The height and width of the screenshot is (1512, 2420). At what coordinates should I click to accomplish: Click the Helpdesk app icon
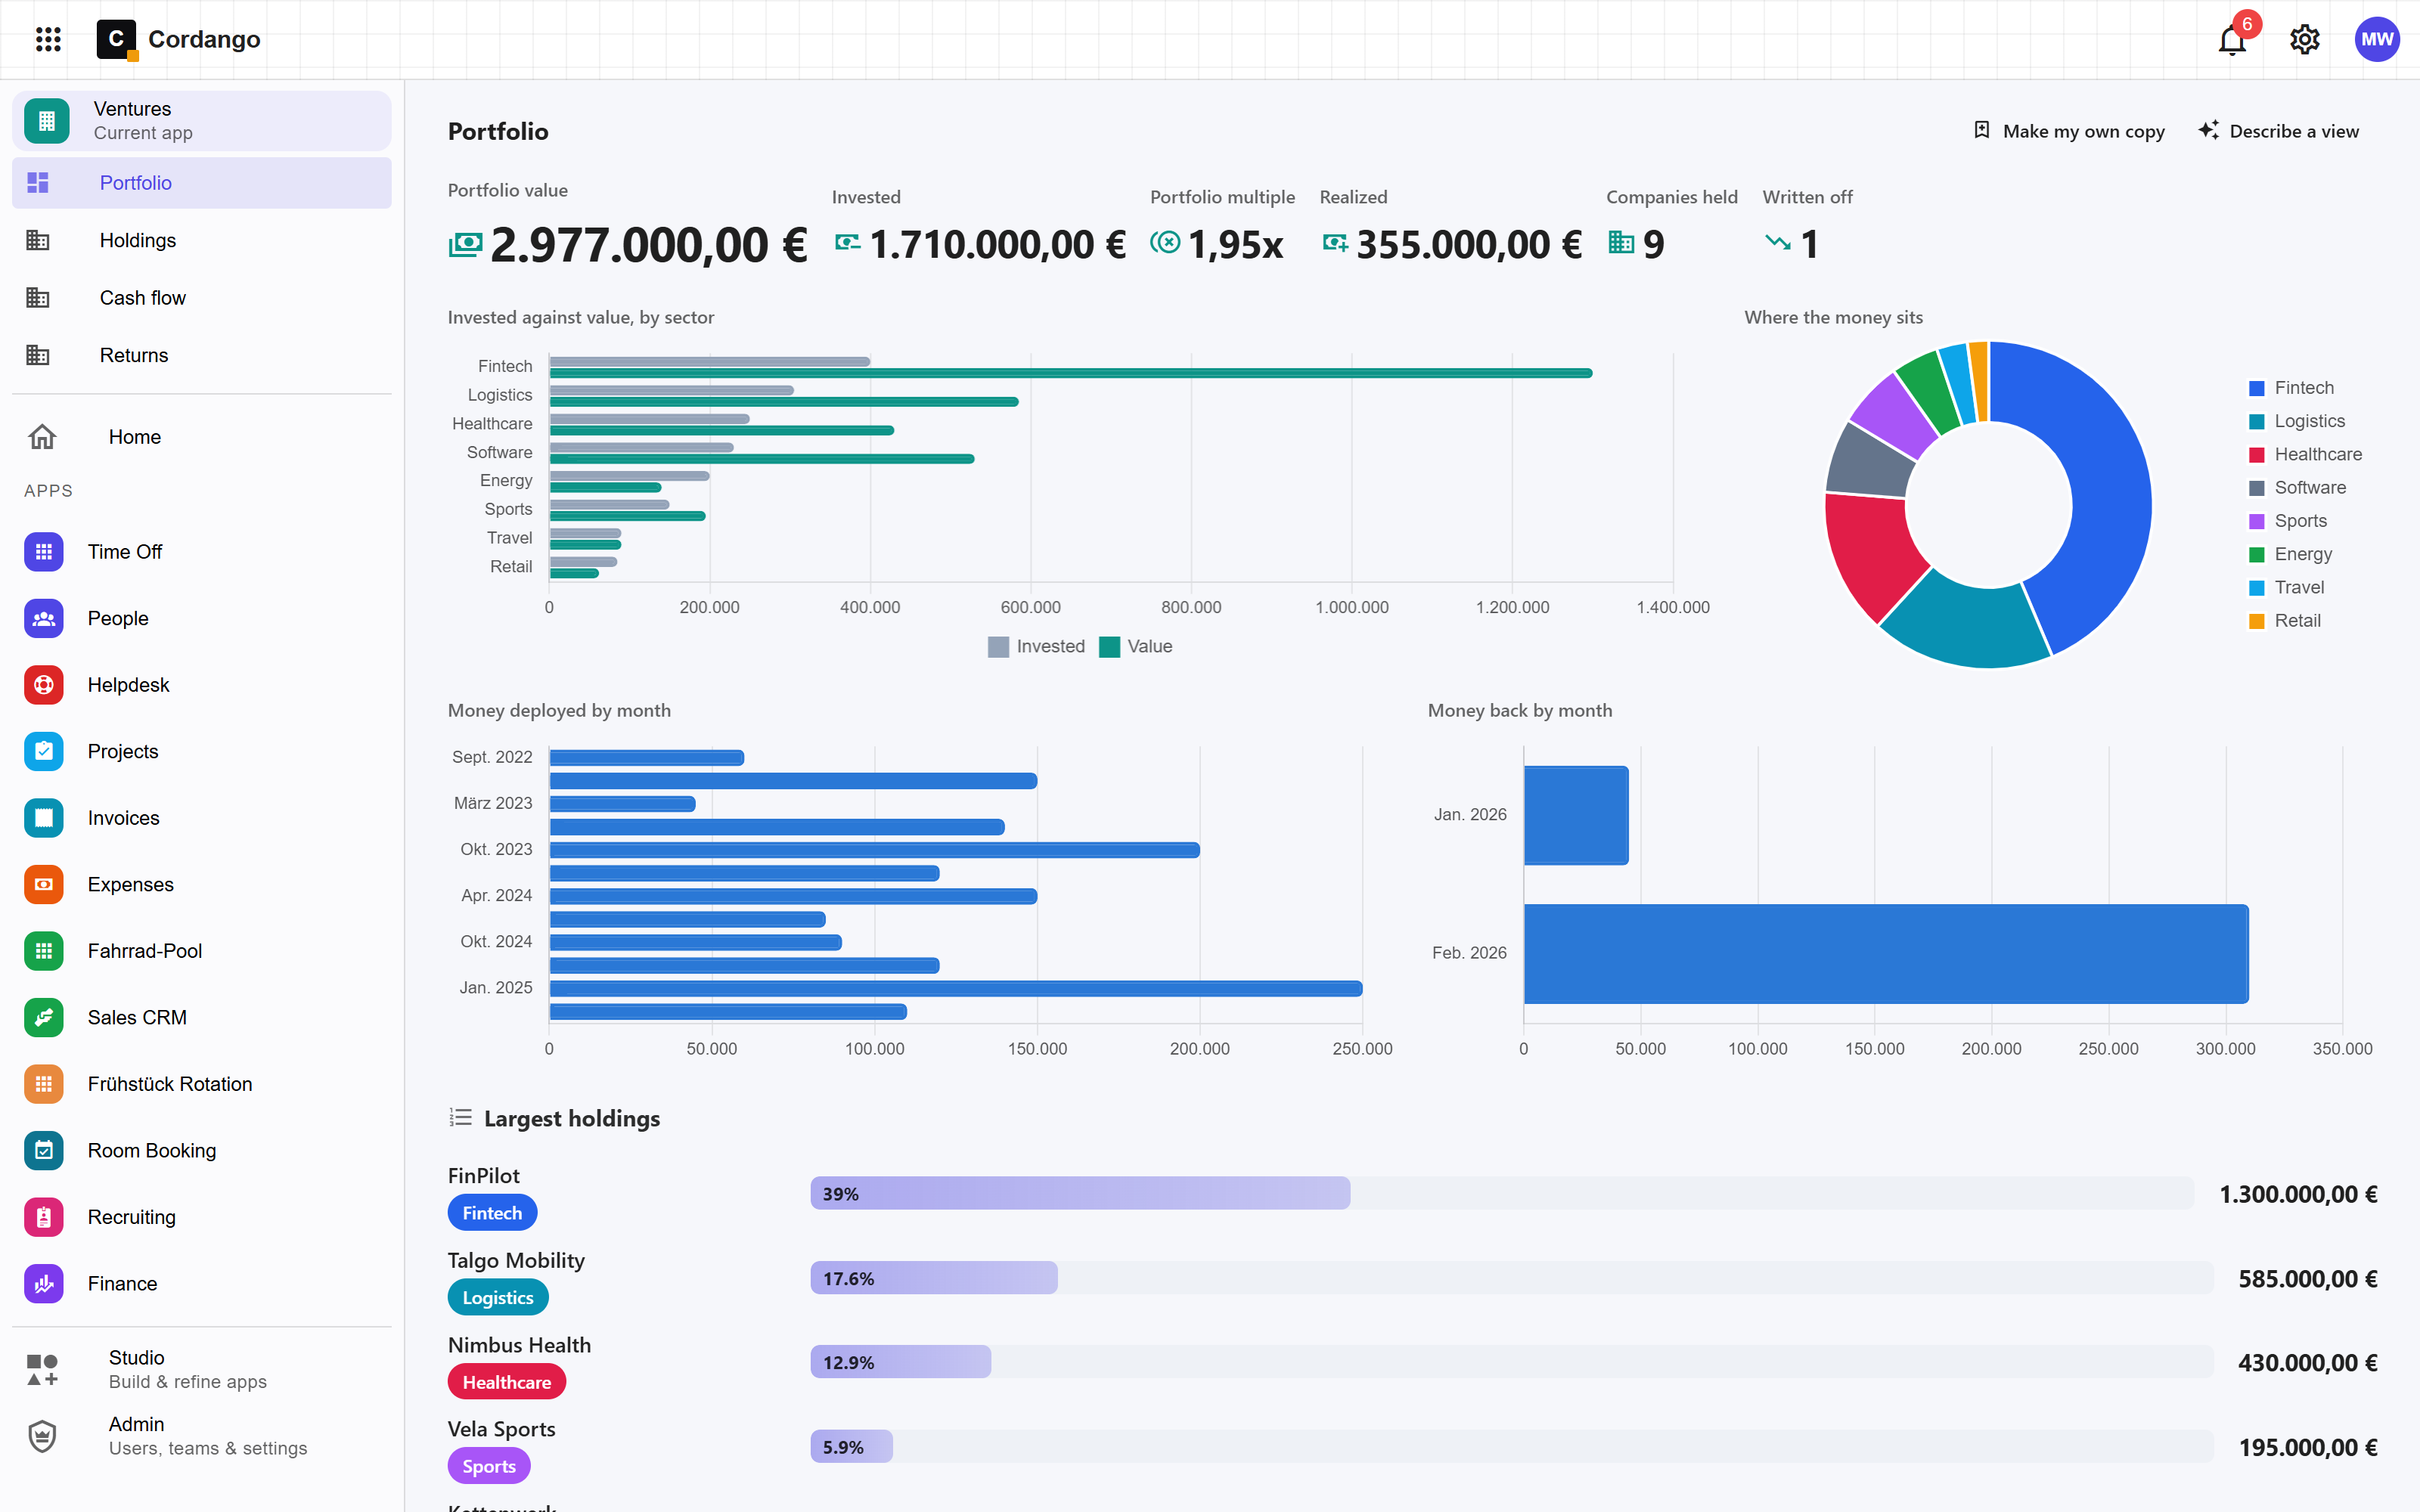44,685
